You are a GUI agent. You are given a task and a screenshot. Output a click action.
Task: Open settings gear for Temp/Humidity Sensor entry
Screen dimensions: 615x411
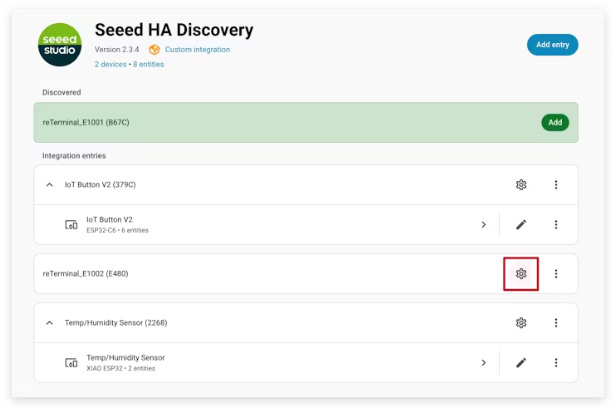click(x=521, y=323)
